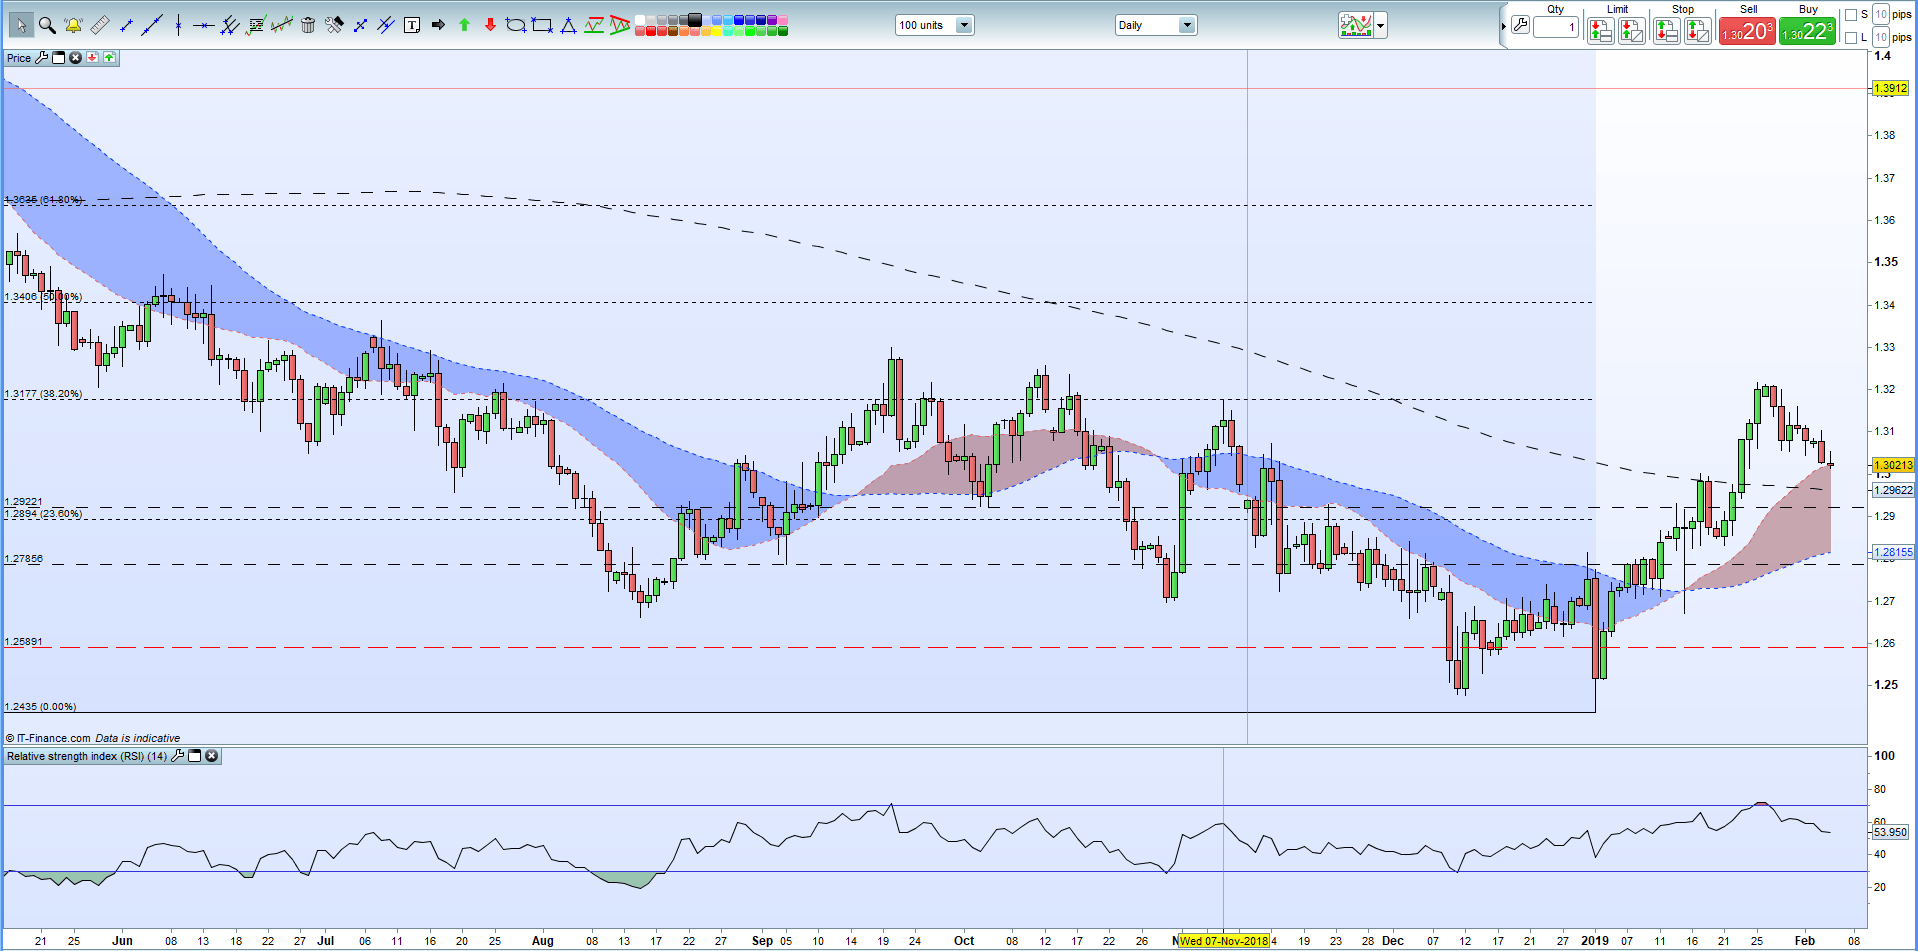Screen dimensions: 1918x951
Task: Pick the white color swatch
Action: (x=639, y=19)
